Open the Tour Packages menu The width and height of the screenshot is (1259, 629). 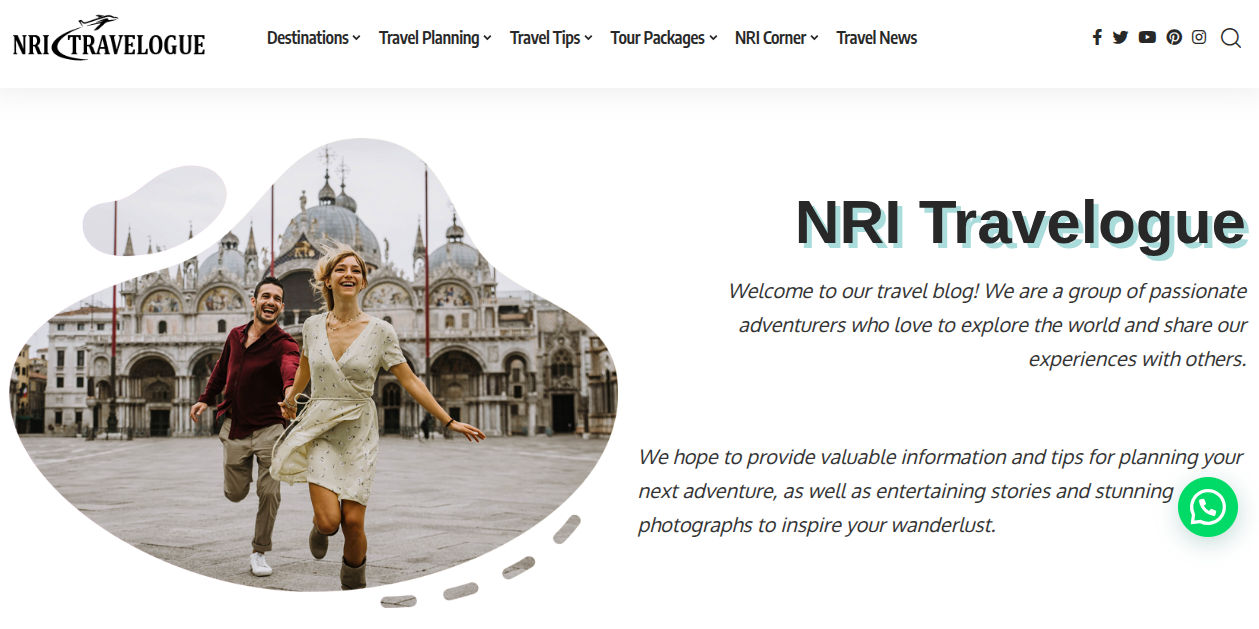tap(664, 38)
